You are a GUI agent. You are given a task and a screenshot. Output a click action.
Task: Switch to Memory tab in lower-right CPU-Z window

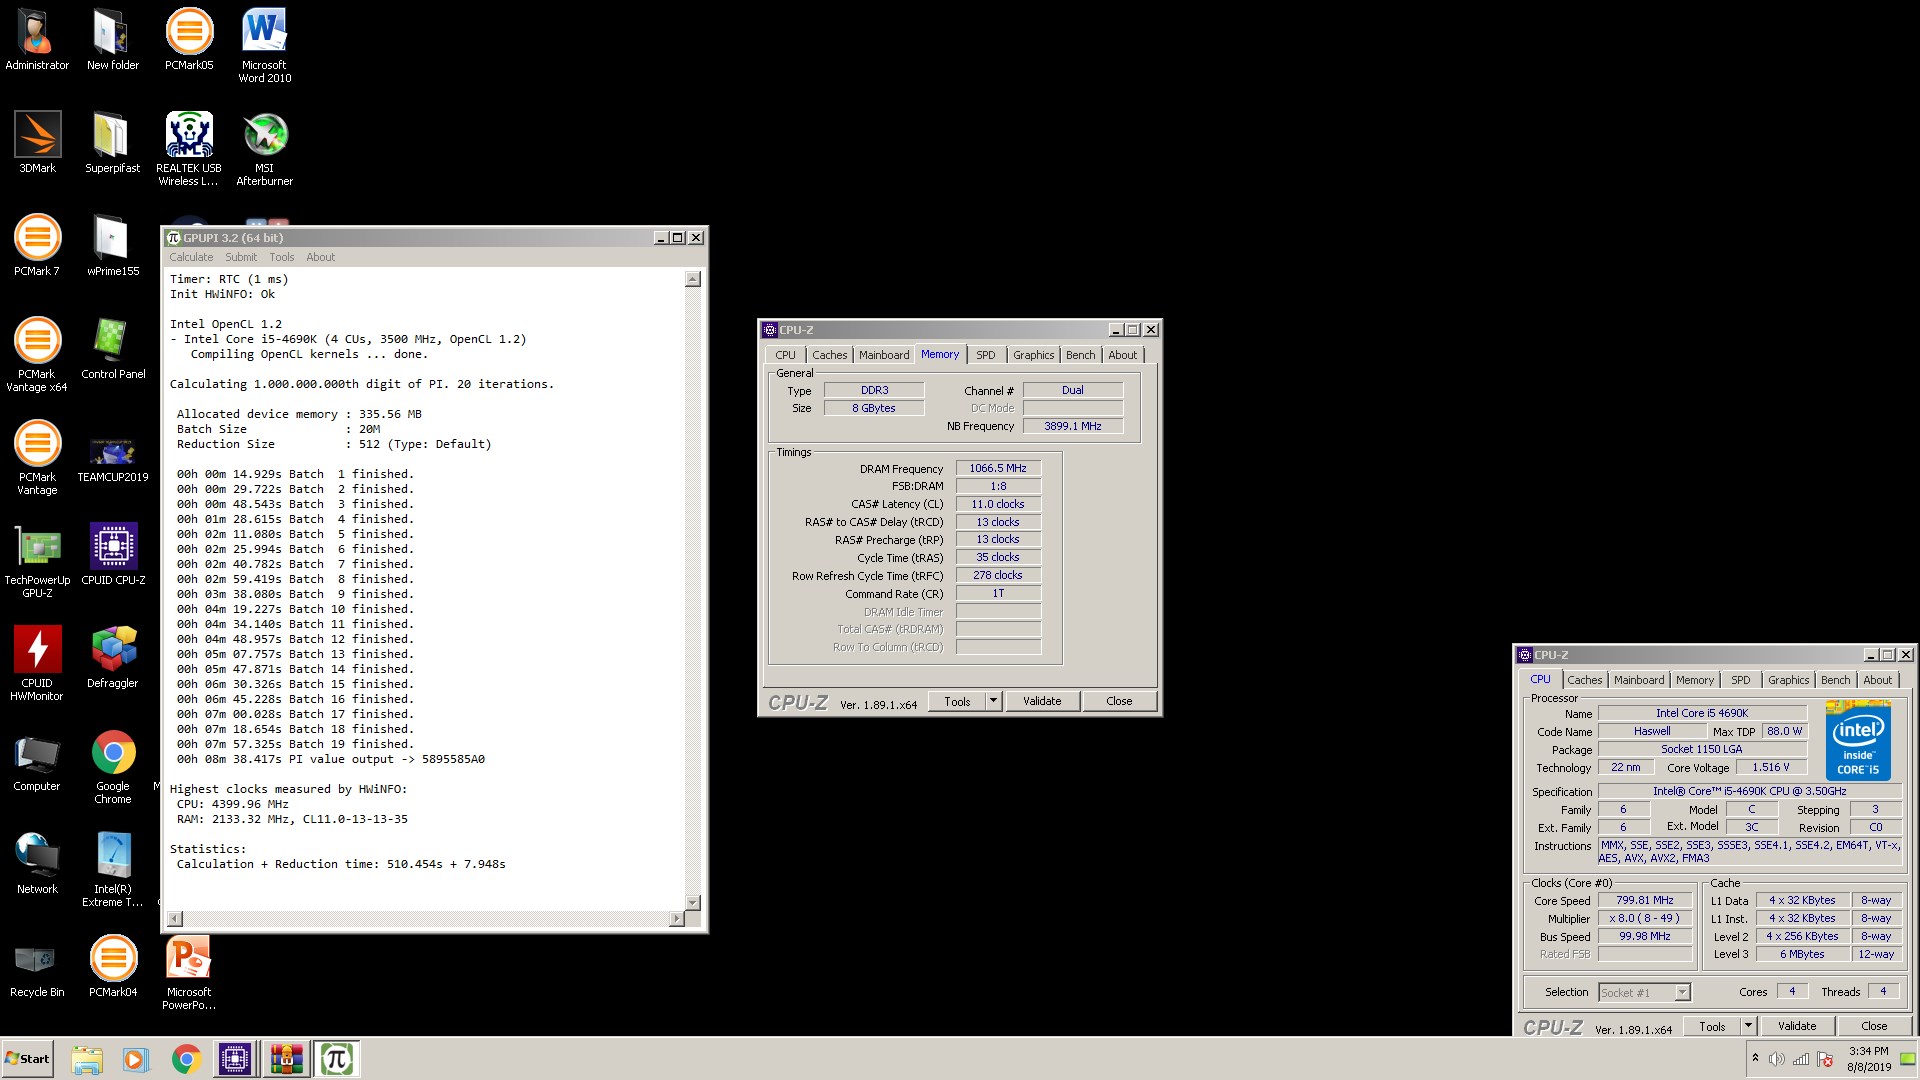pos(1694,680)
